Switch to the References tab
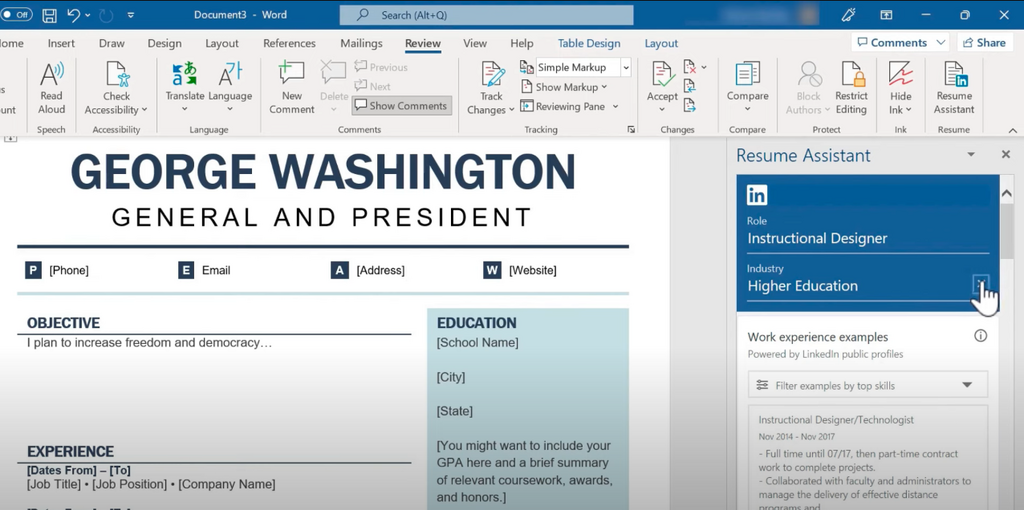 pyautogui.click(x=289, y=43)
